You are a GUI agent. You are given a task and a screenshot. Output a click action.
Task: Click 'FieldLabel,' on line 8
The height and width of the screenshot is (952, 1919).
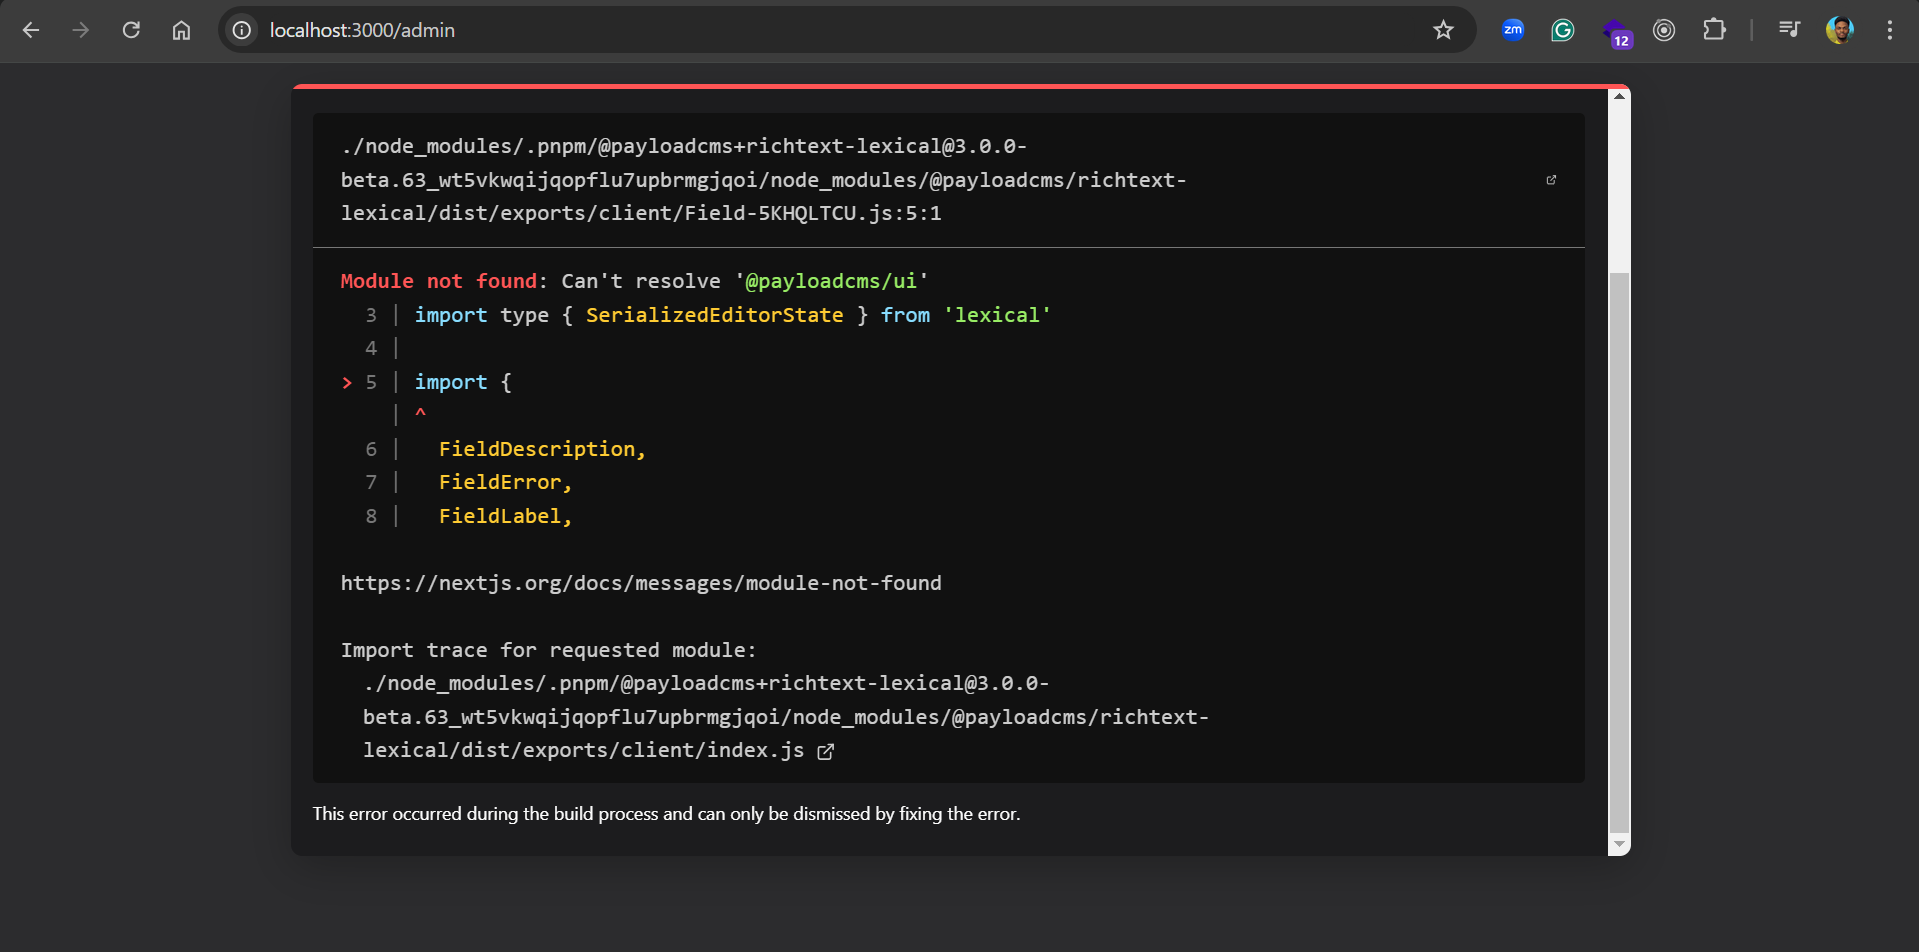pyautogui.click(x=506, y=516)
